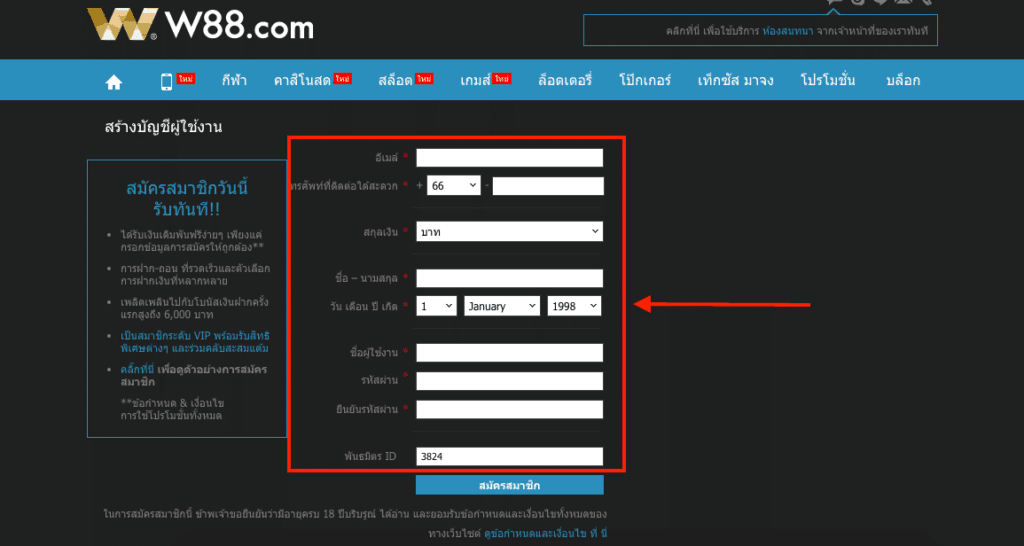Open the birth year 1998 dropdown
This screenshot has width=1024, height=546.
pyautogui.click(x=574, y=306)
